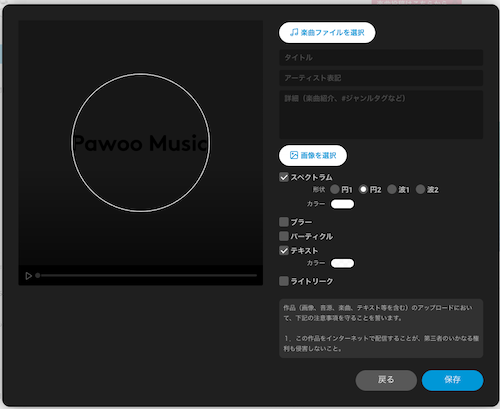
Task: Click the 画像を選択 button
Action: click(x=313, y=155)
